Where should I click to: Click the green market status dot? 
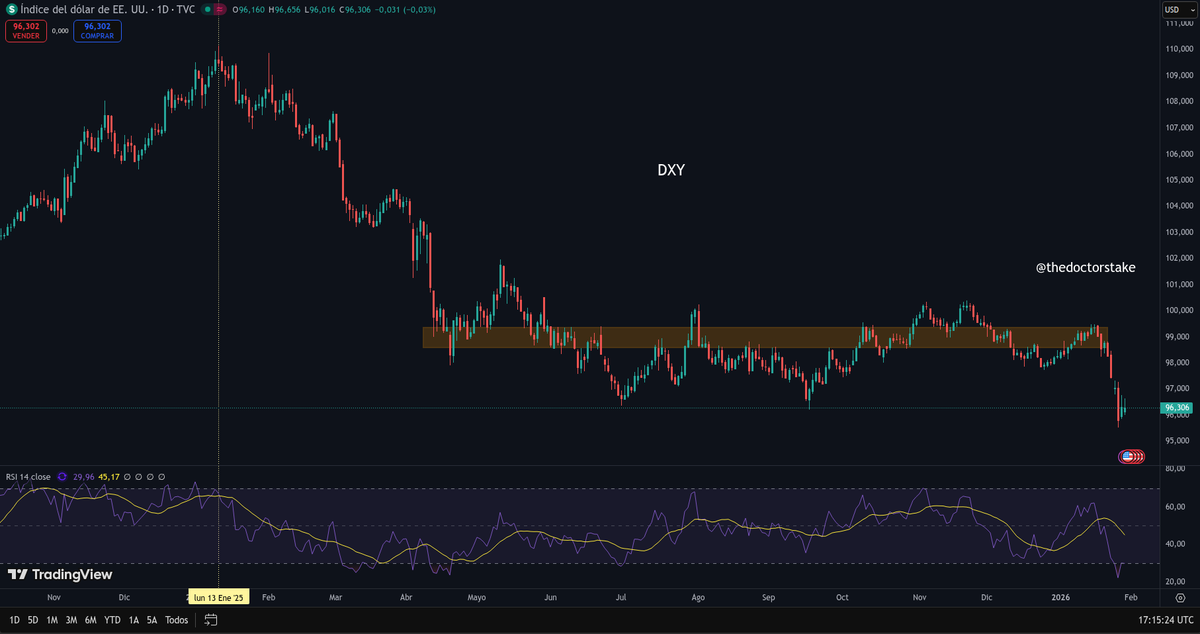[208, 9]
